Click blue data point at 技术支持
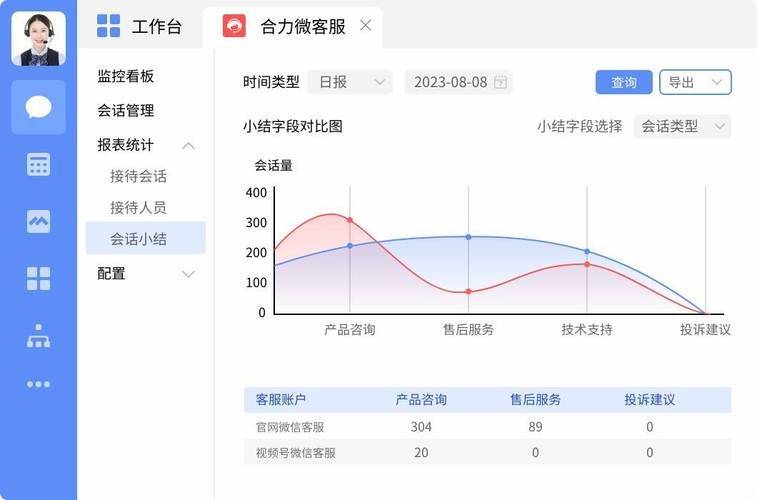The image size is (757, 500). (587, 251)
